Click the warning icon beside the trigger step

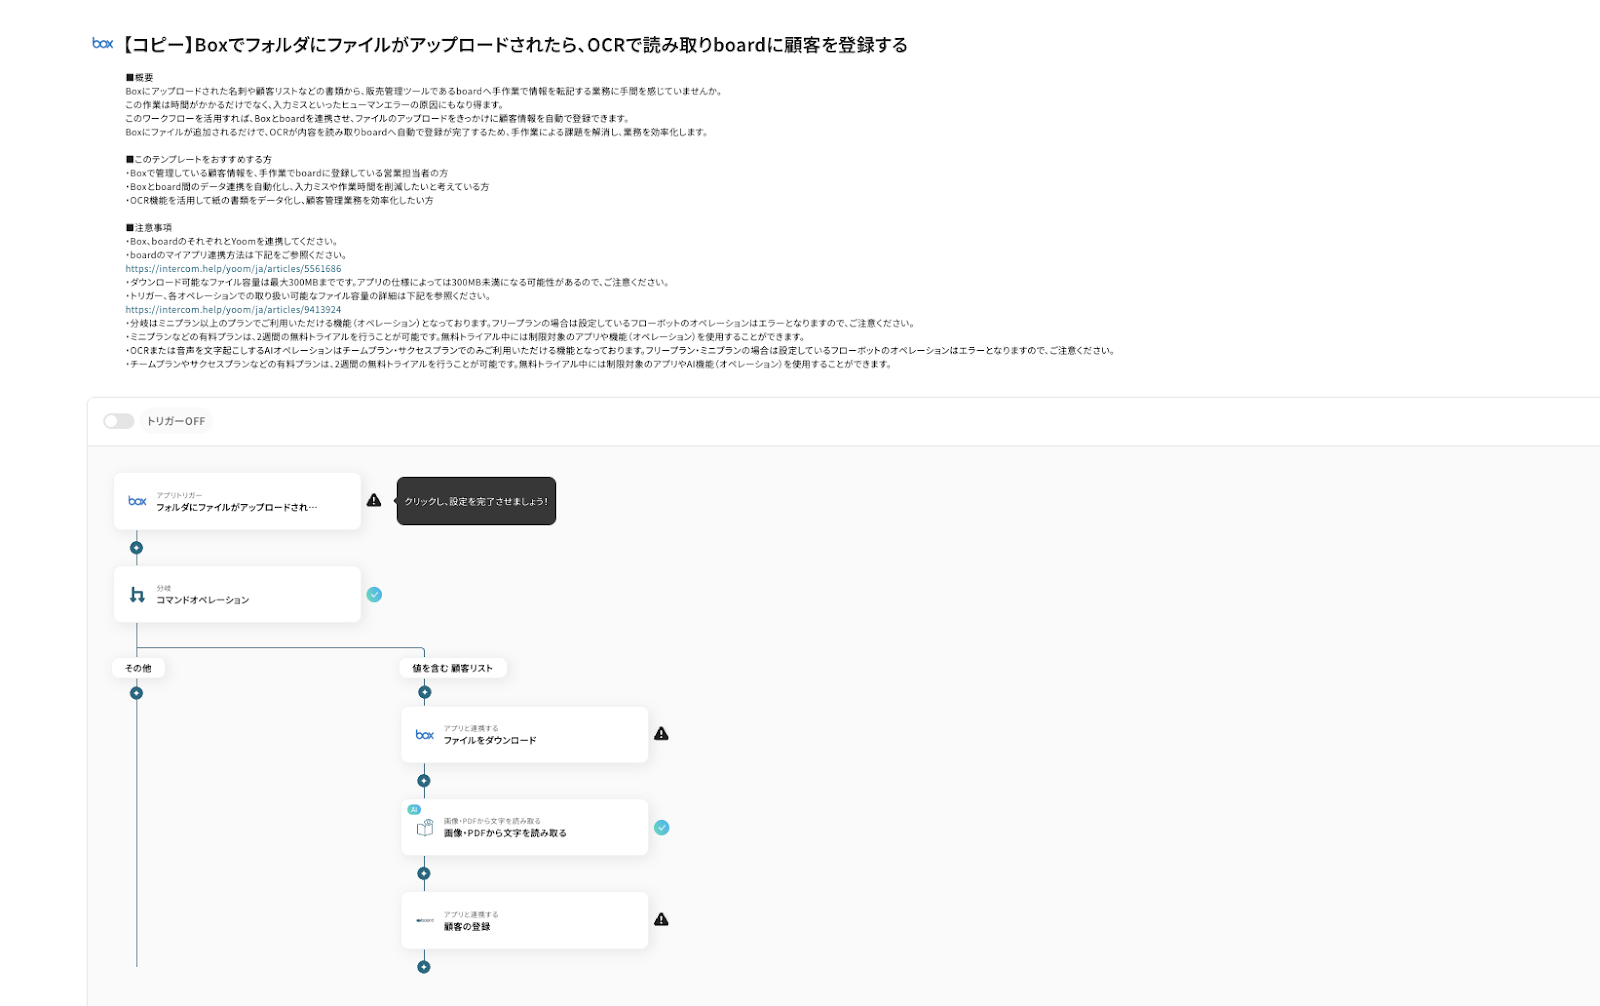[x=374, y=500]
